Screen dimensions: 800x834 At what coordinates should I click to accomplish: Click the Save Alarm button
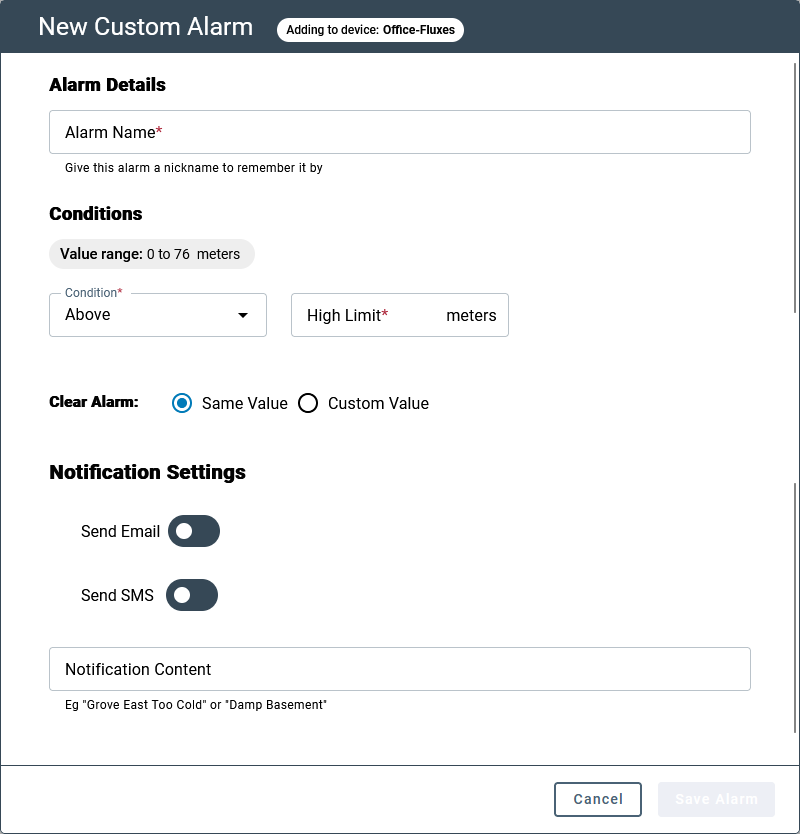coord(716,799)
